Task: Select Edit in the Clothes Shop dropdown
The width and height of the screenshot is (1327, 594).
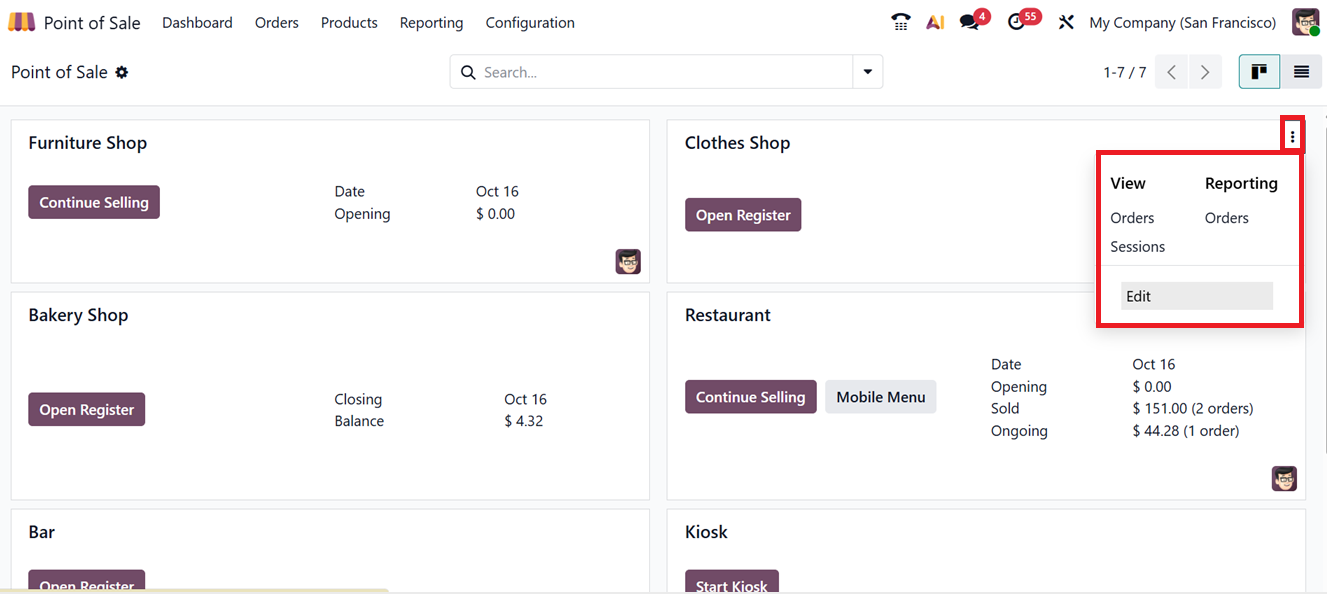Action: pyautogui.click(x=1196, y=296)
